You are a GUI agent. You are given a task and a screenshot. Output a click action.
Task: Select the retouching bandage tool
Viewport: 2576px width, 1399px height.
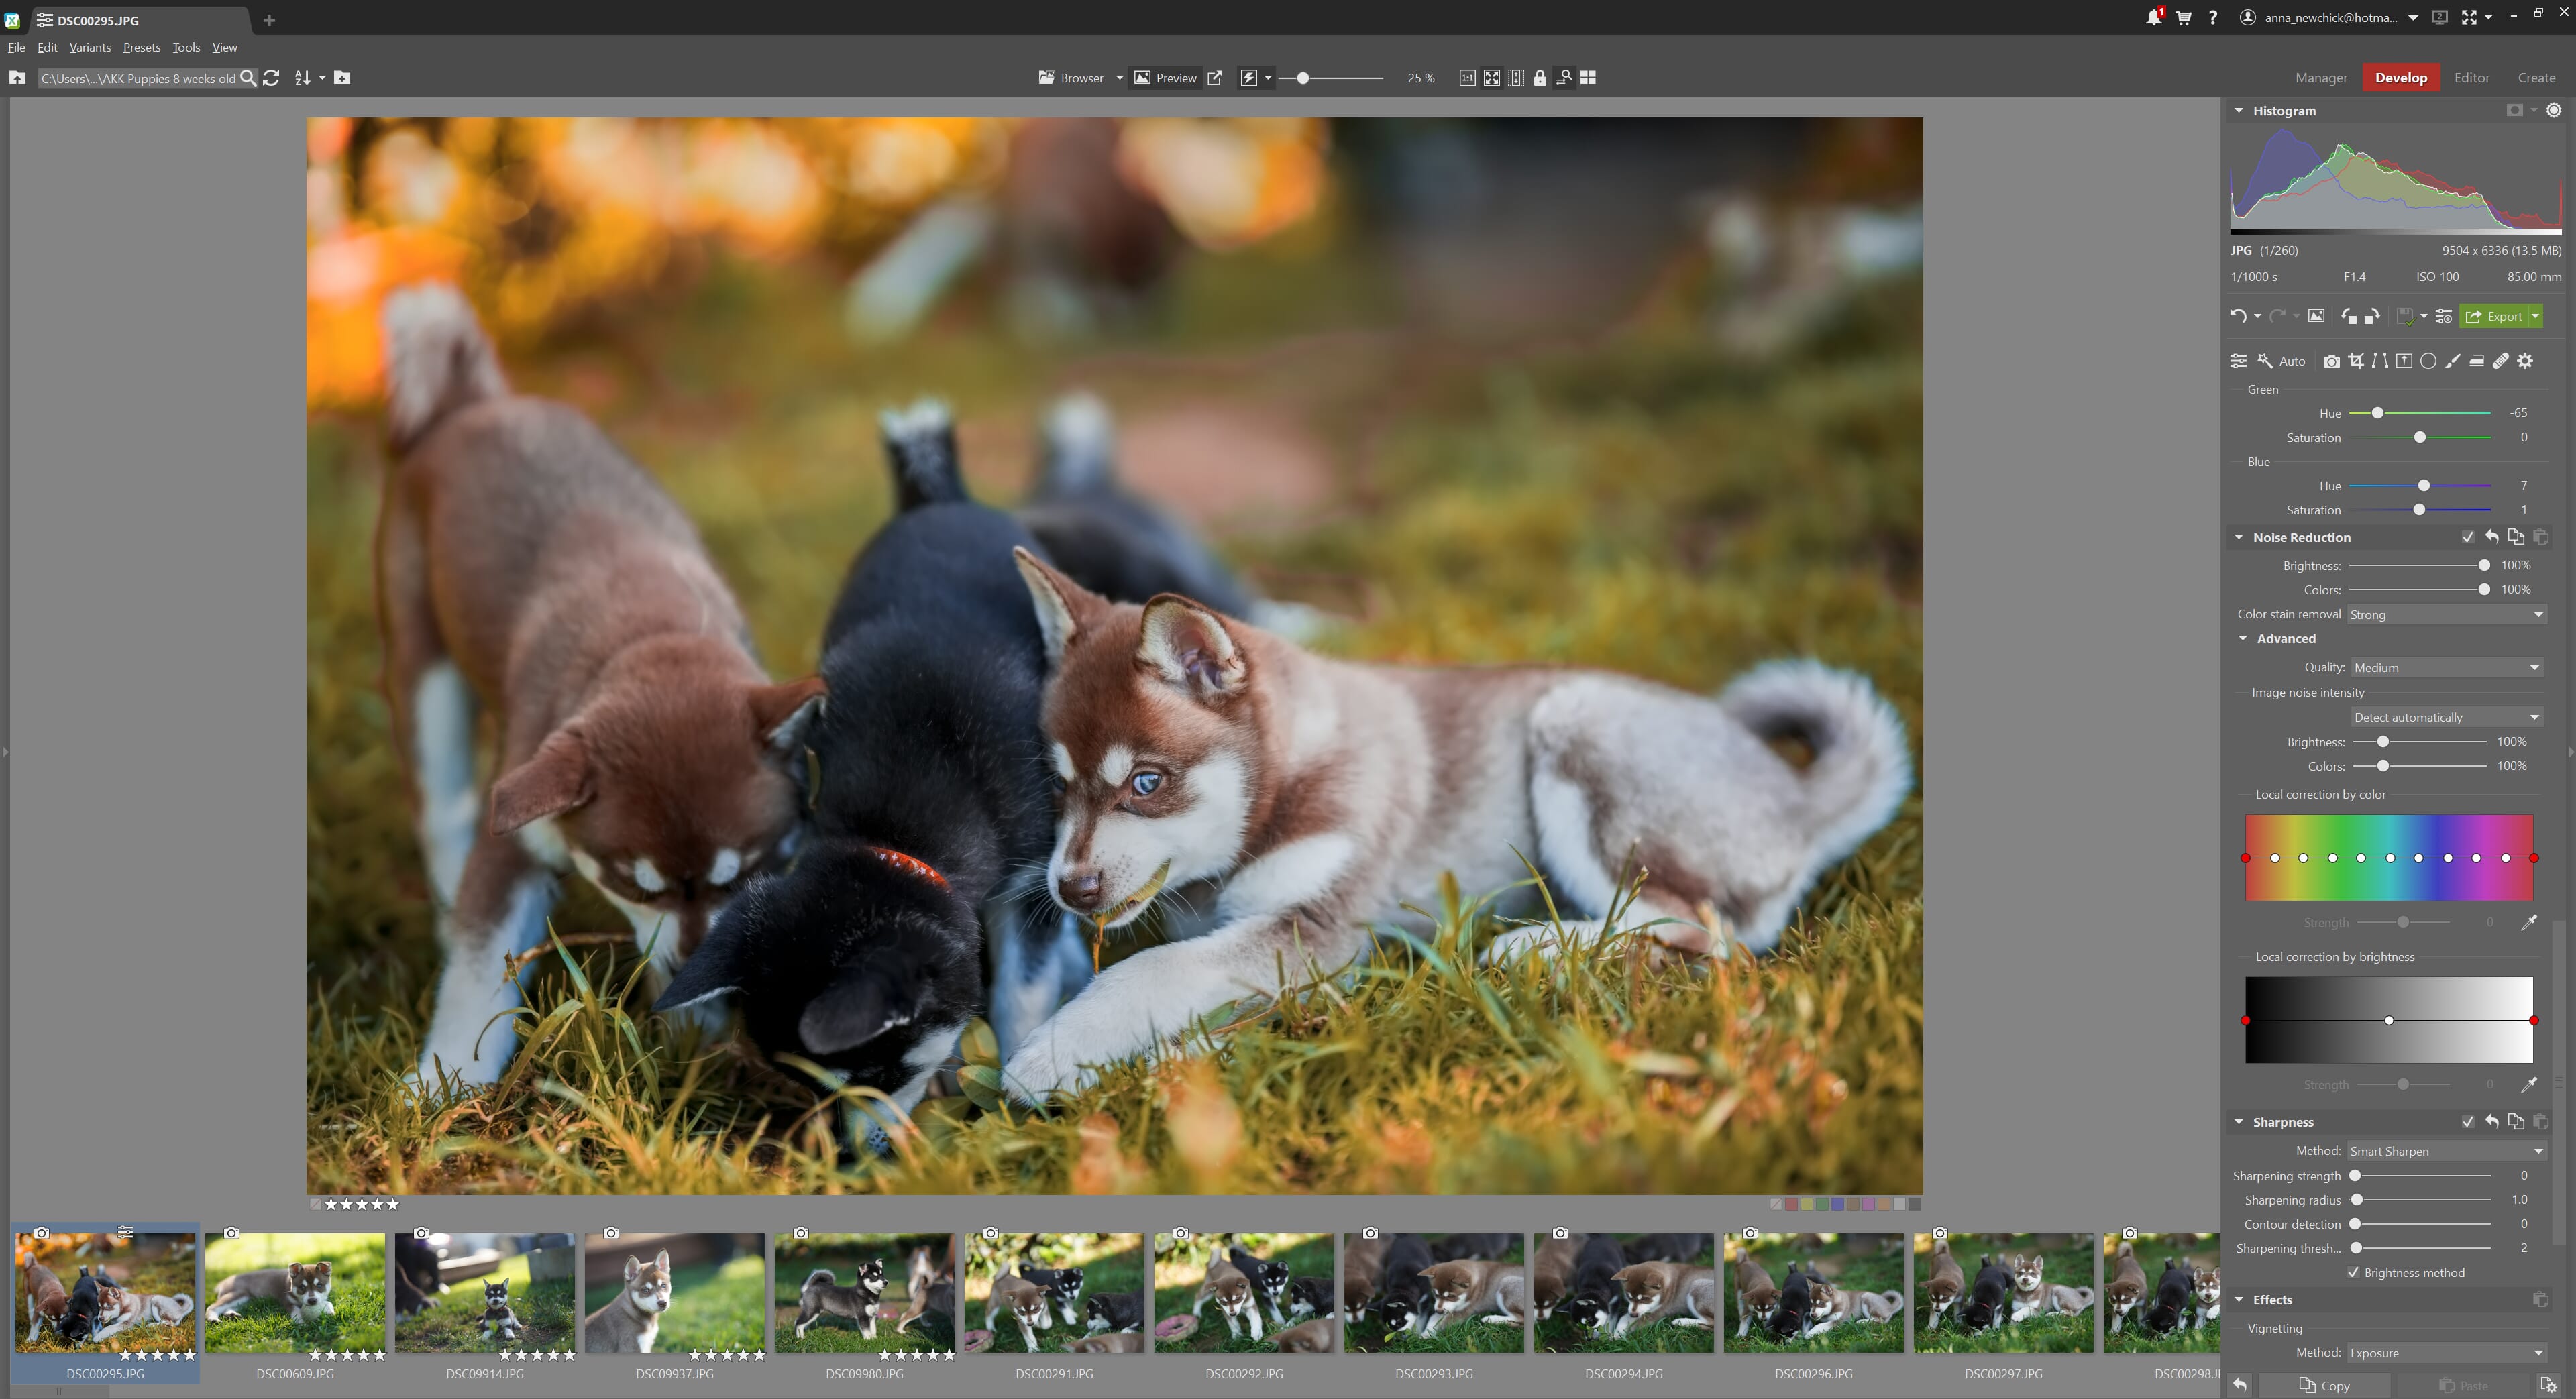(x=2500, y=361)
